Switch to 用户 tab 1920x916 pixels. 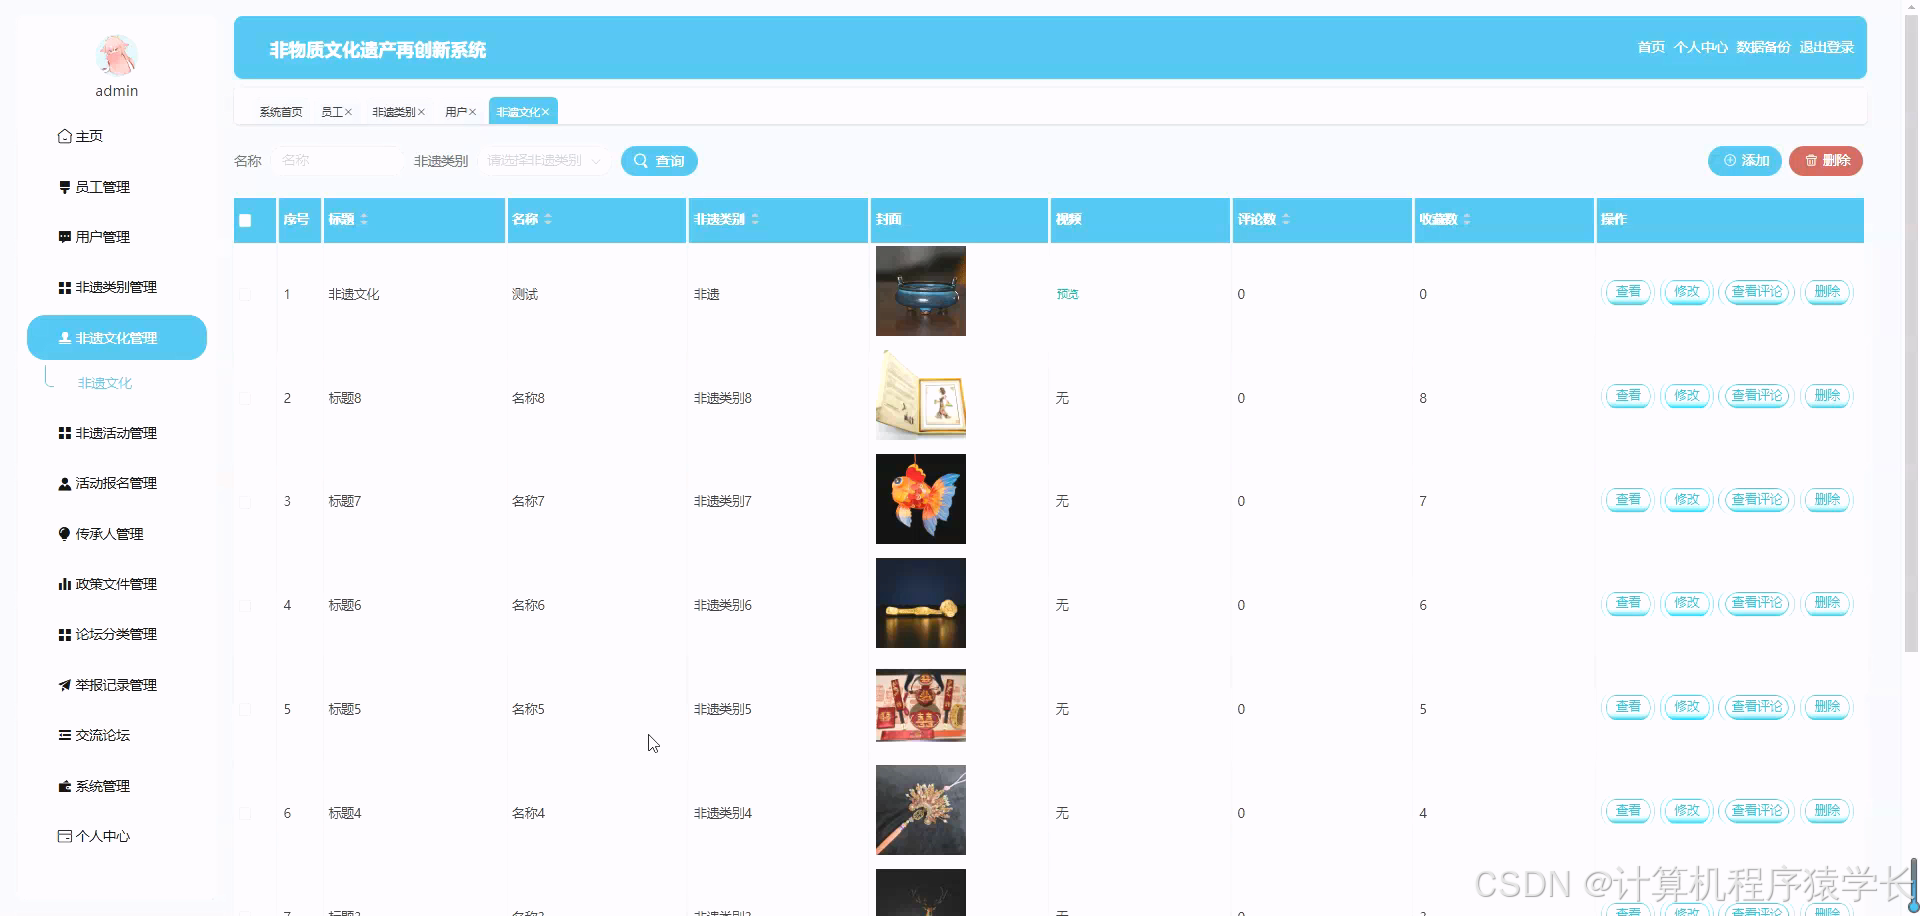[455, 112]
